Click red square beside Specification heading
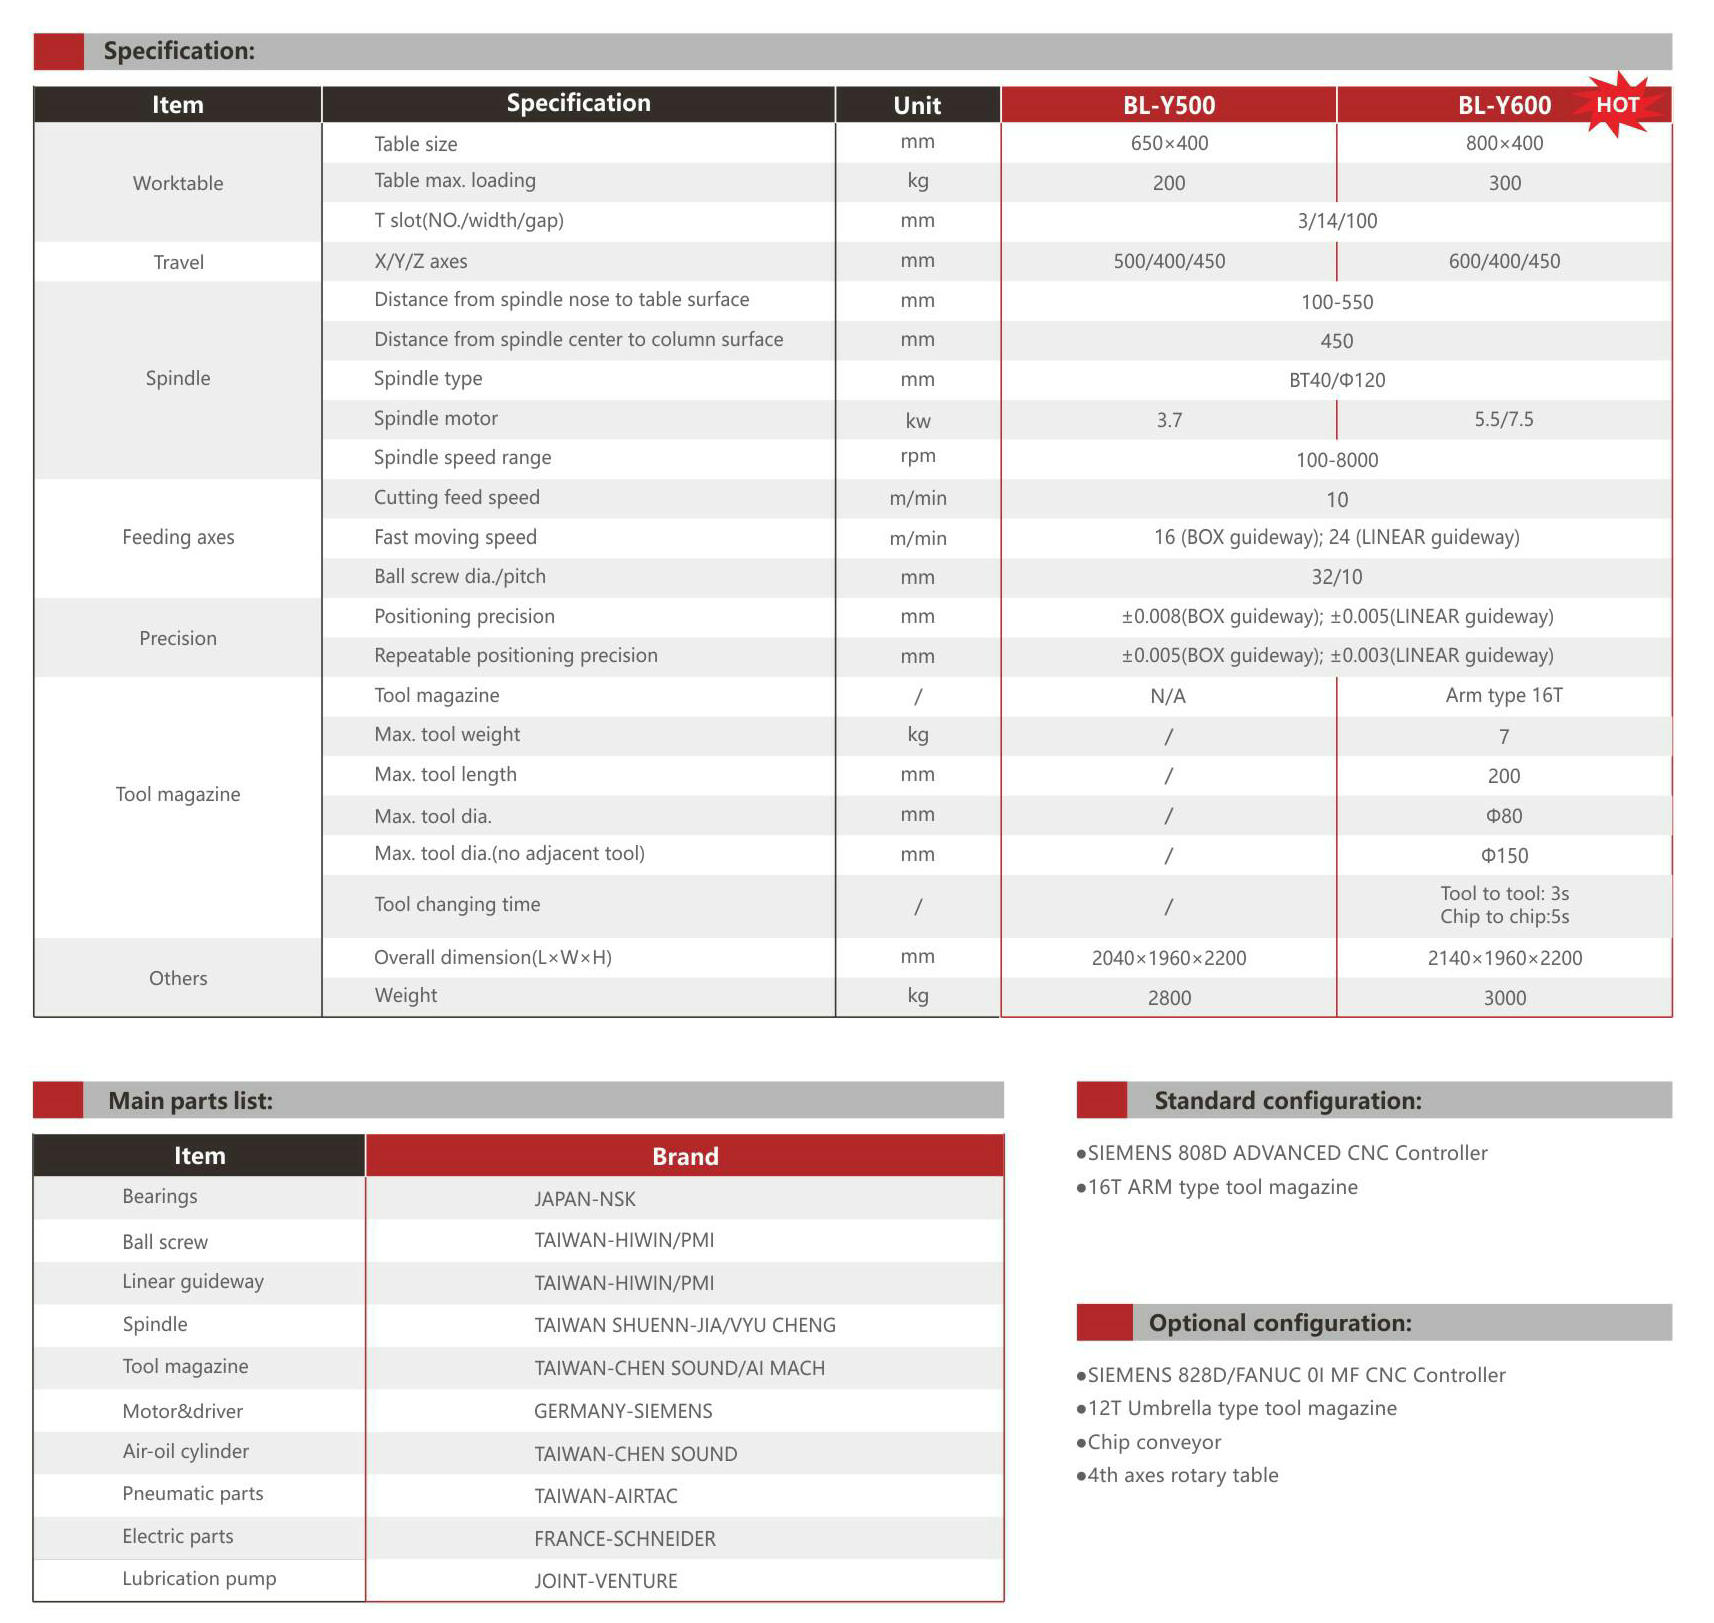The width and height of the screenshot is (1714, 1623). [58, 52]
